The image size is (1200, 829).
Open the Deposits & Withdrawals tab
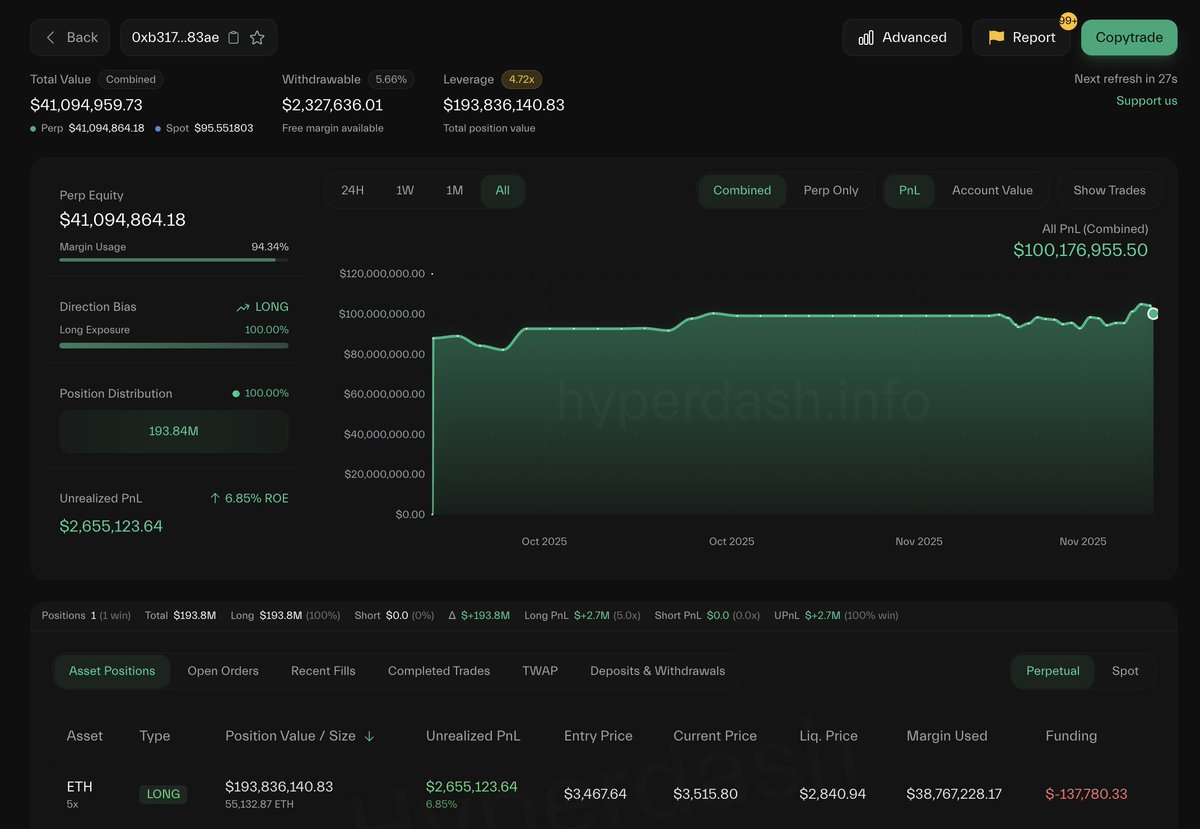tap(657, 671)
